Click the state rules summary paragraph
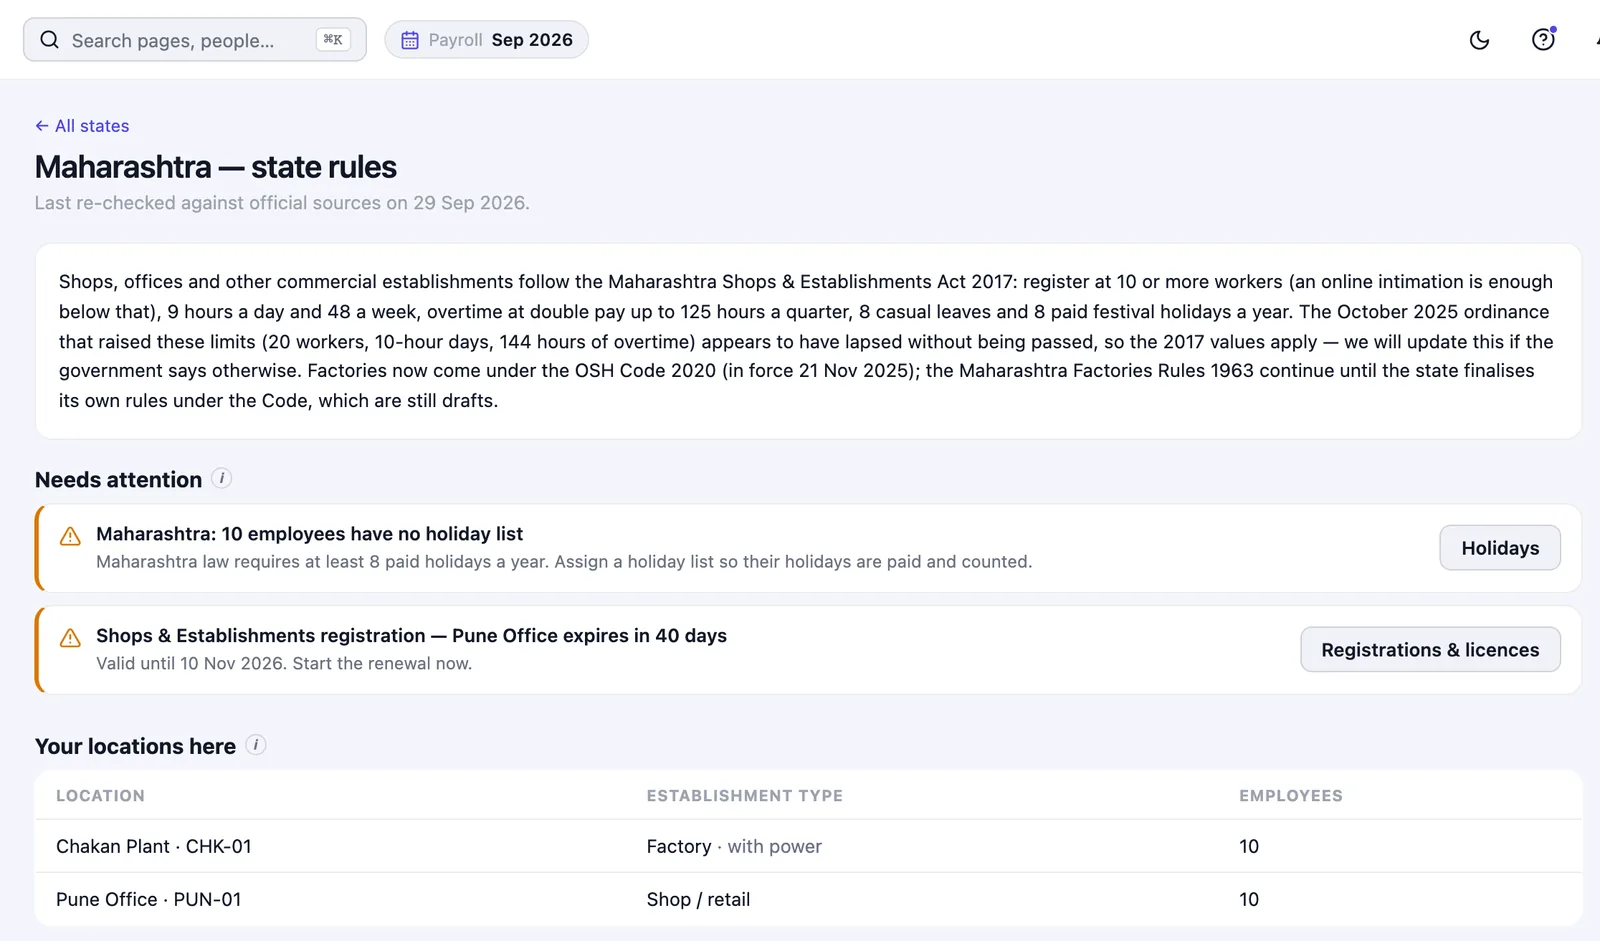The height and width of the screenshot is (941, 1600). tap(807, 341)
